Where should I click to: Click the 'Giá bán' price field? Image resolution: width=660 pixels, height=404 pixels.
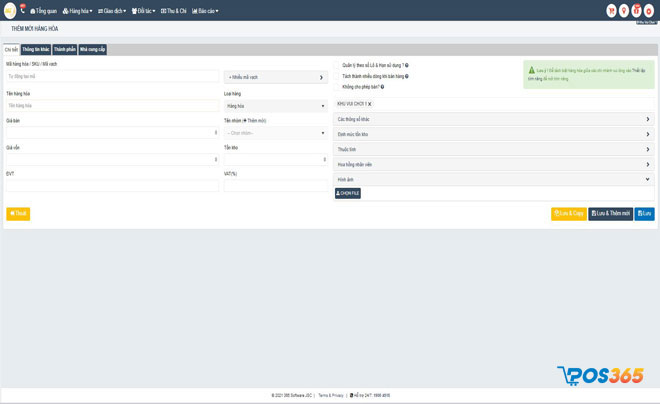(x=112, y=133)
